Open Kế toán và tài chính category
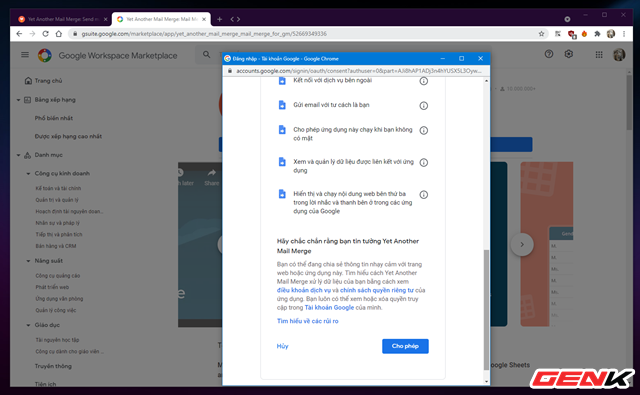Viewport: 640px width, 395px height. [x=58, y=188]
